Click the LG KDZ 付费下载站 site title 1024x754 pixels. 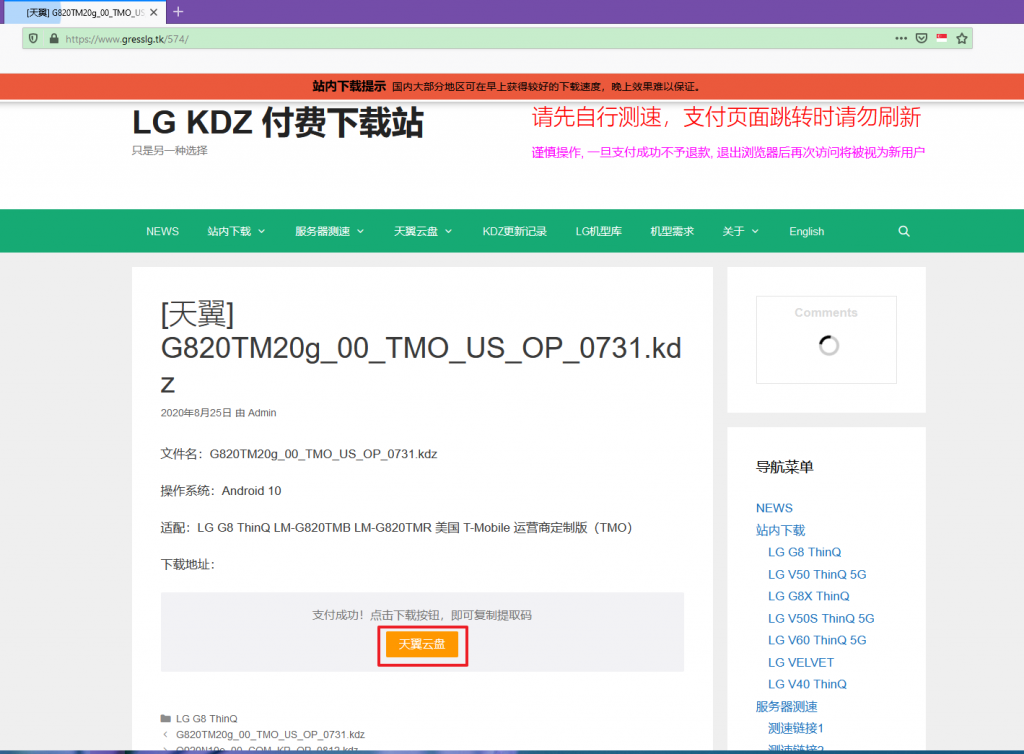278,123
